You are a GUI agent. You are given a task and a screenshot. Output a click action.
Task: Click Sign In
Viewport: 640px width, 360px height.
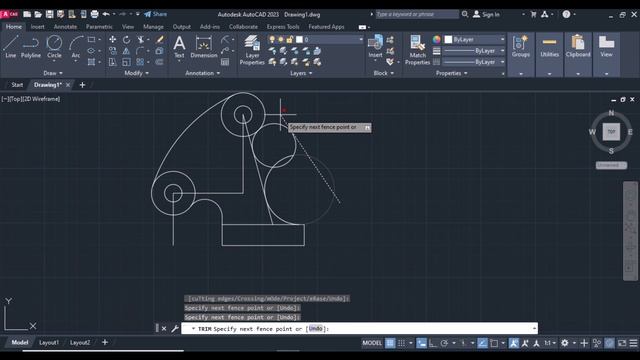pos(486,14)
